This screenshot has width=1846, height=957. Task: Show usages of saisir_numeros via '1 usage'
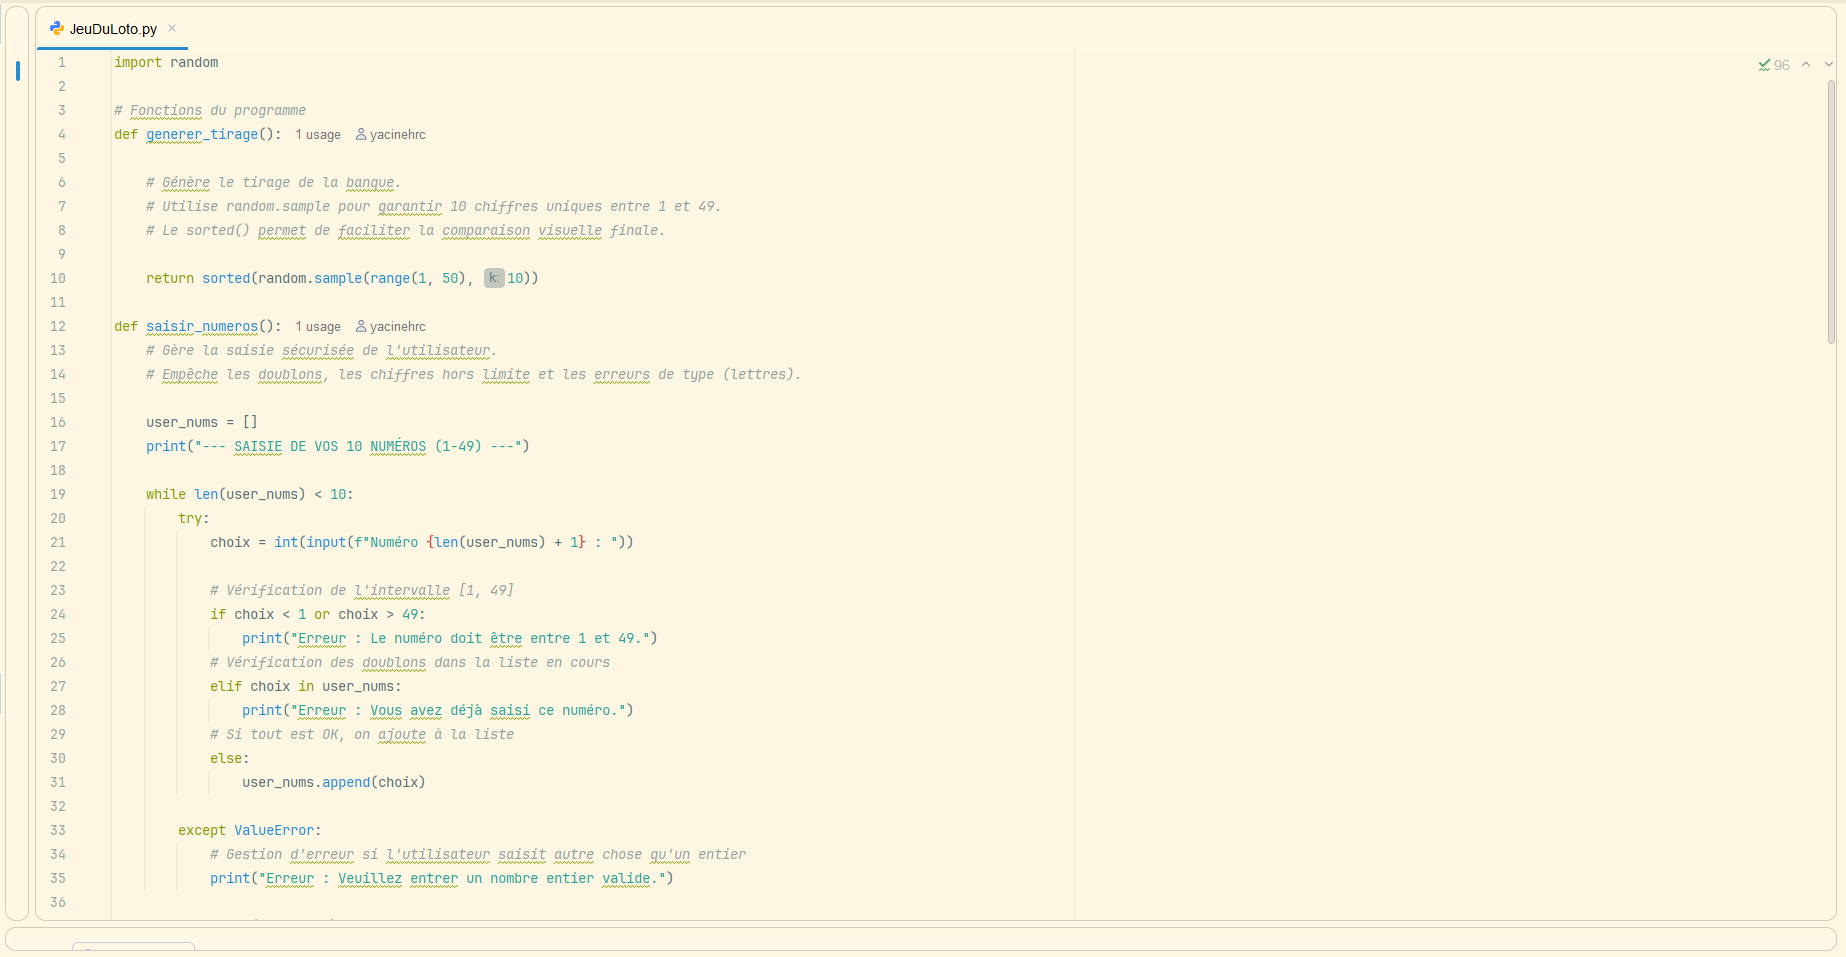[x=318, y=327]
